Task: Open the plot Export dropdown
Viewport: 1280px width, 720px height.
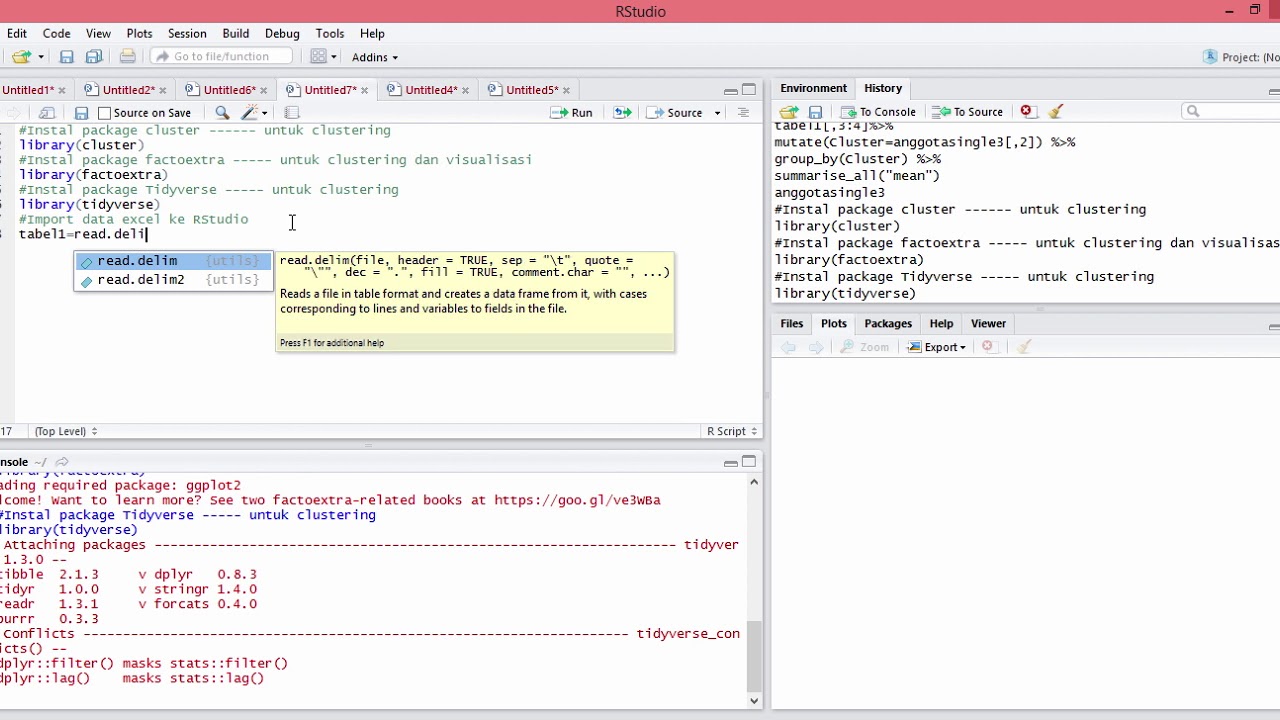Action: 937,347
